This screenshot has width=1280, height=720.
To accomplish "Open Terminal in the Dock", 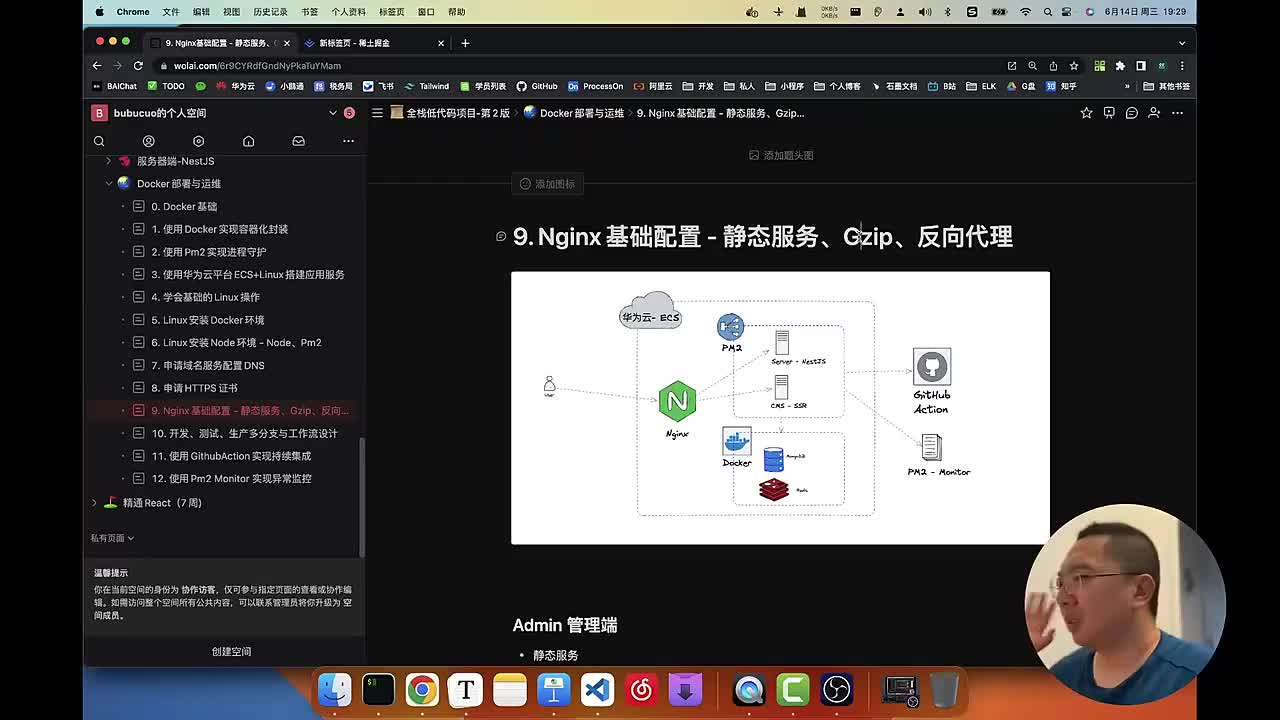I will point(378,690).
